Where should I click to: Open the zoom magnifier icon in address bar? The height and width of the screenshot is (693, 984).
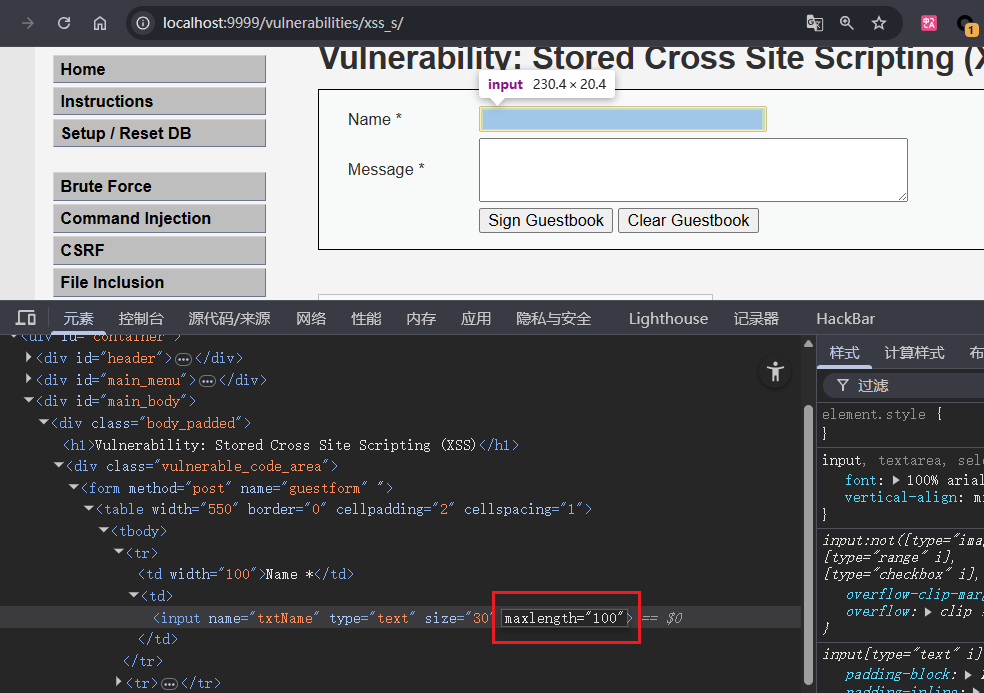click(x=847, y=23)
